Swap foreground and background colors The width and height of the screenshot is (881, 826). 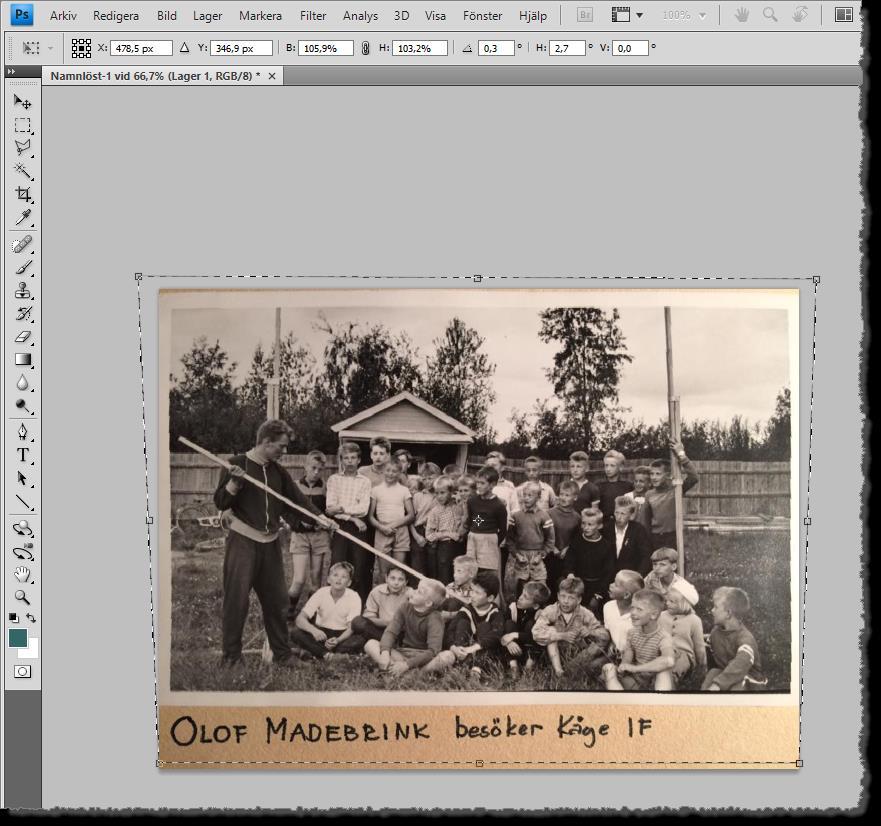[x=31, y=618]
